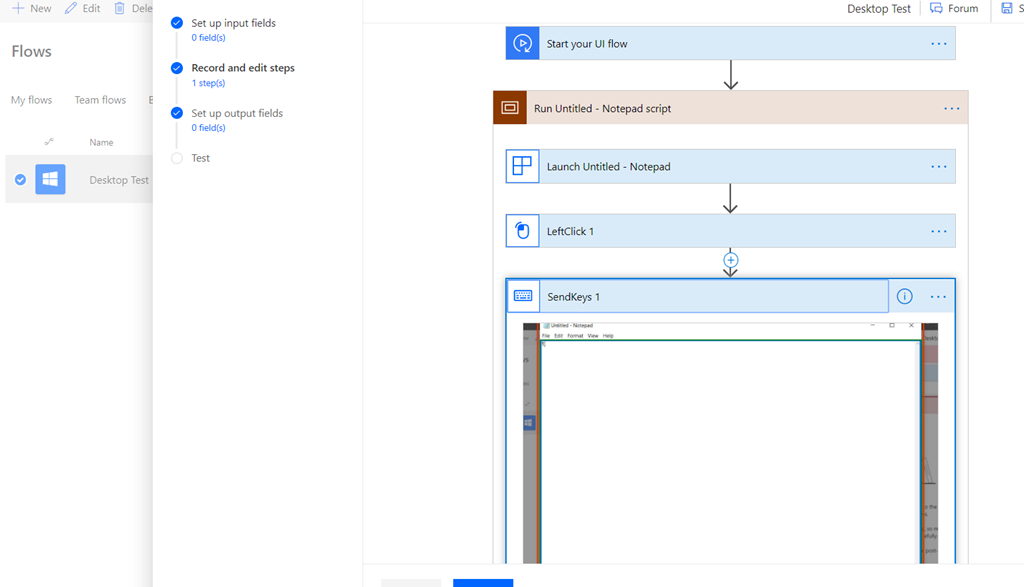Go to Set up input fields step
Screen dimensions: 1024x587
click(x=233, y=23)
